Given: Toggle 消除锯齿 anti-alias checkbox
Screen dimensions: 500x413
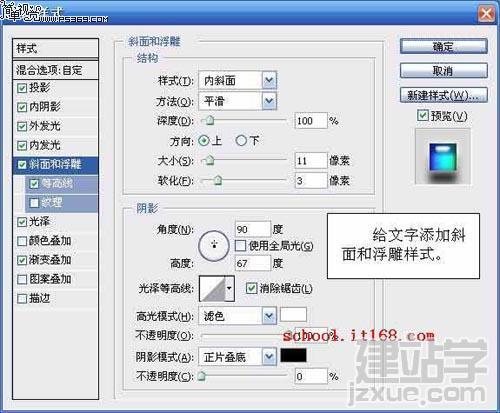Looking at the screenshot, I should pos(251,288).
